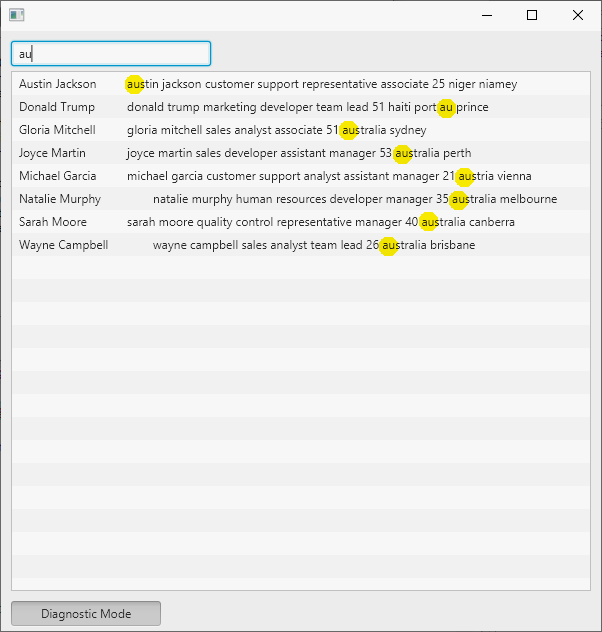The image size is (602, 632).
Task: Select the Joyce Martin name cell
Action: tap(52, 153)
